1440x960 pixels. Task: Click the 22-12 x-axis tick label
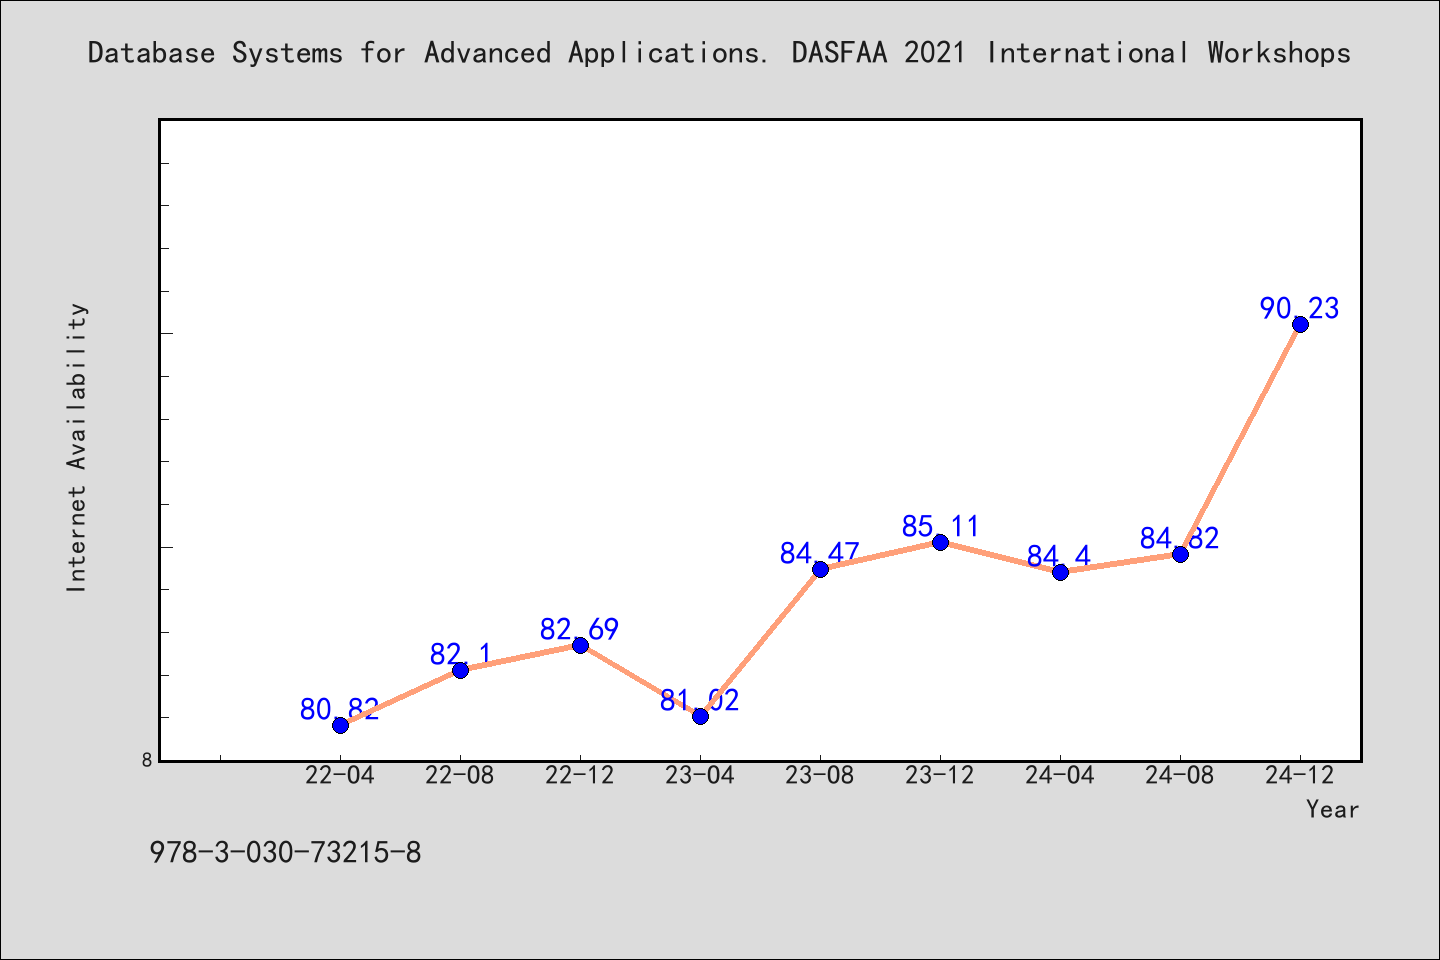pyautogui.click(x=580, y=776)
